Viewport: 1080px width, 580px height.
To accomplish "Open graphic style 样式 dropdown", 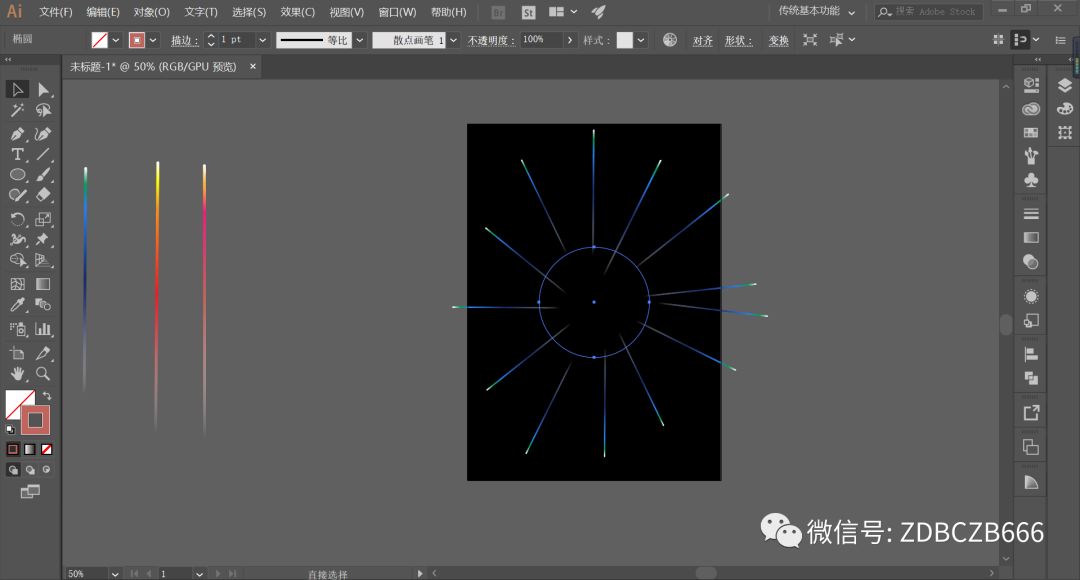I will (x=641, y=40).
